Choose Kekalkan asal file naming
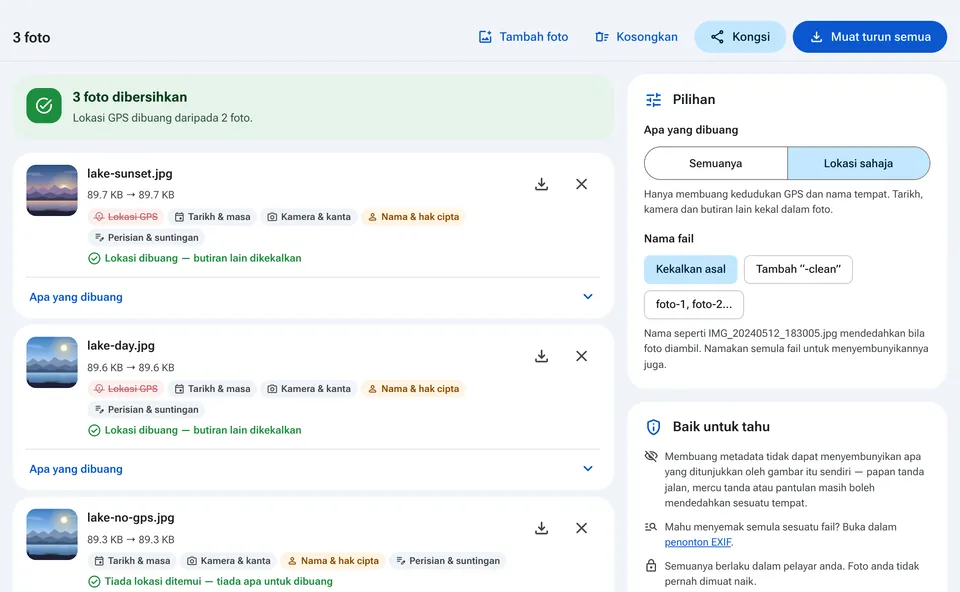The height and width of the screenshot is (592, 960). [691, 269]
